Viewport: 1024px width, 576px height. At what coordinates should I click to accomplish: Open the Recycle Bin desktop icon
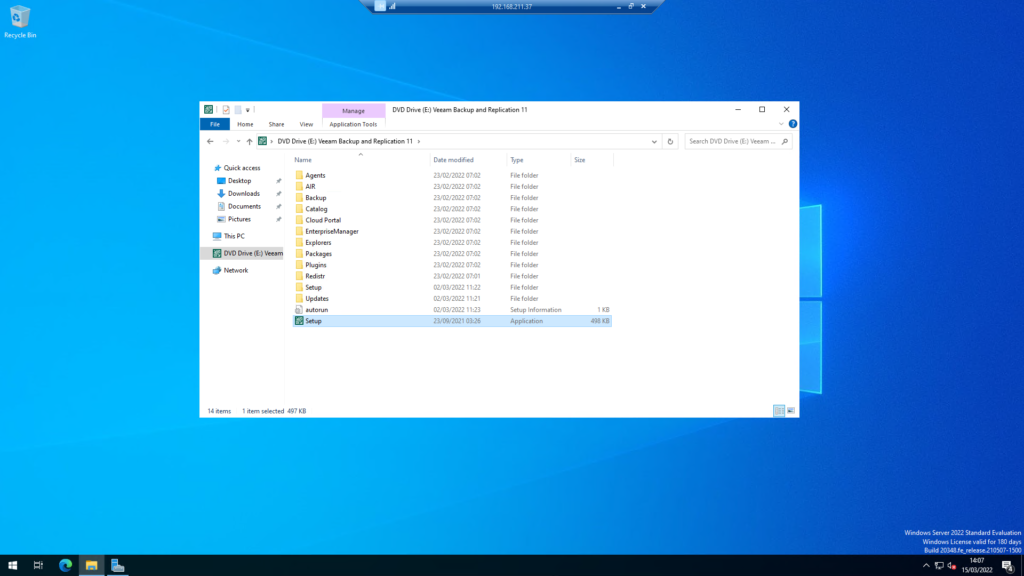20,22
